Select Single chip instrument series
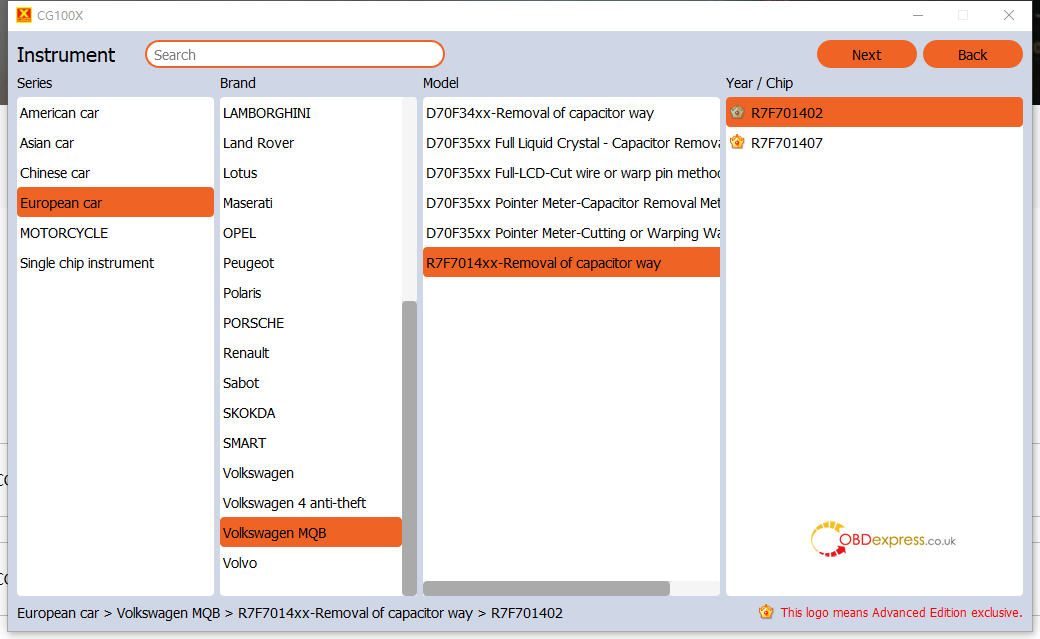Screen dimensions: 1040x639 click(x=115, y=263)
